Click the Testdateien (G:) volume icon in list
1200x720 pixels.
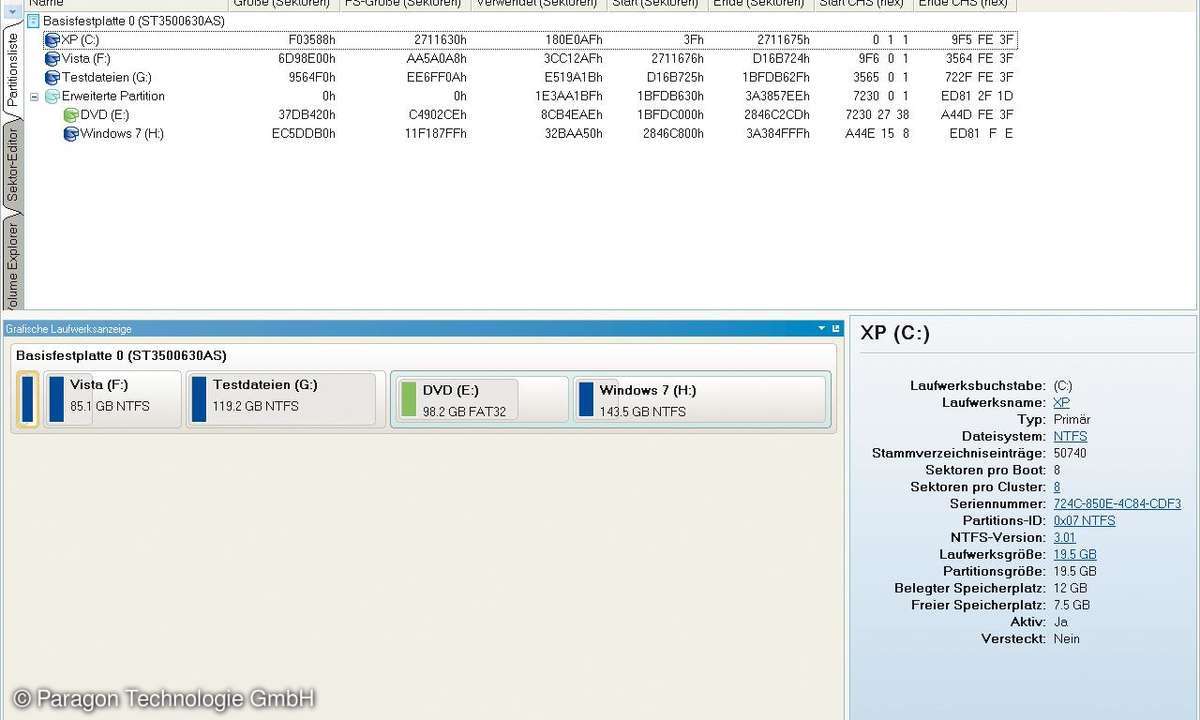tap(52, 77)
